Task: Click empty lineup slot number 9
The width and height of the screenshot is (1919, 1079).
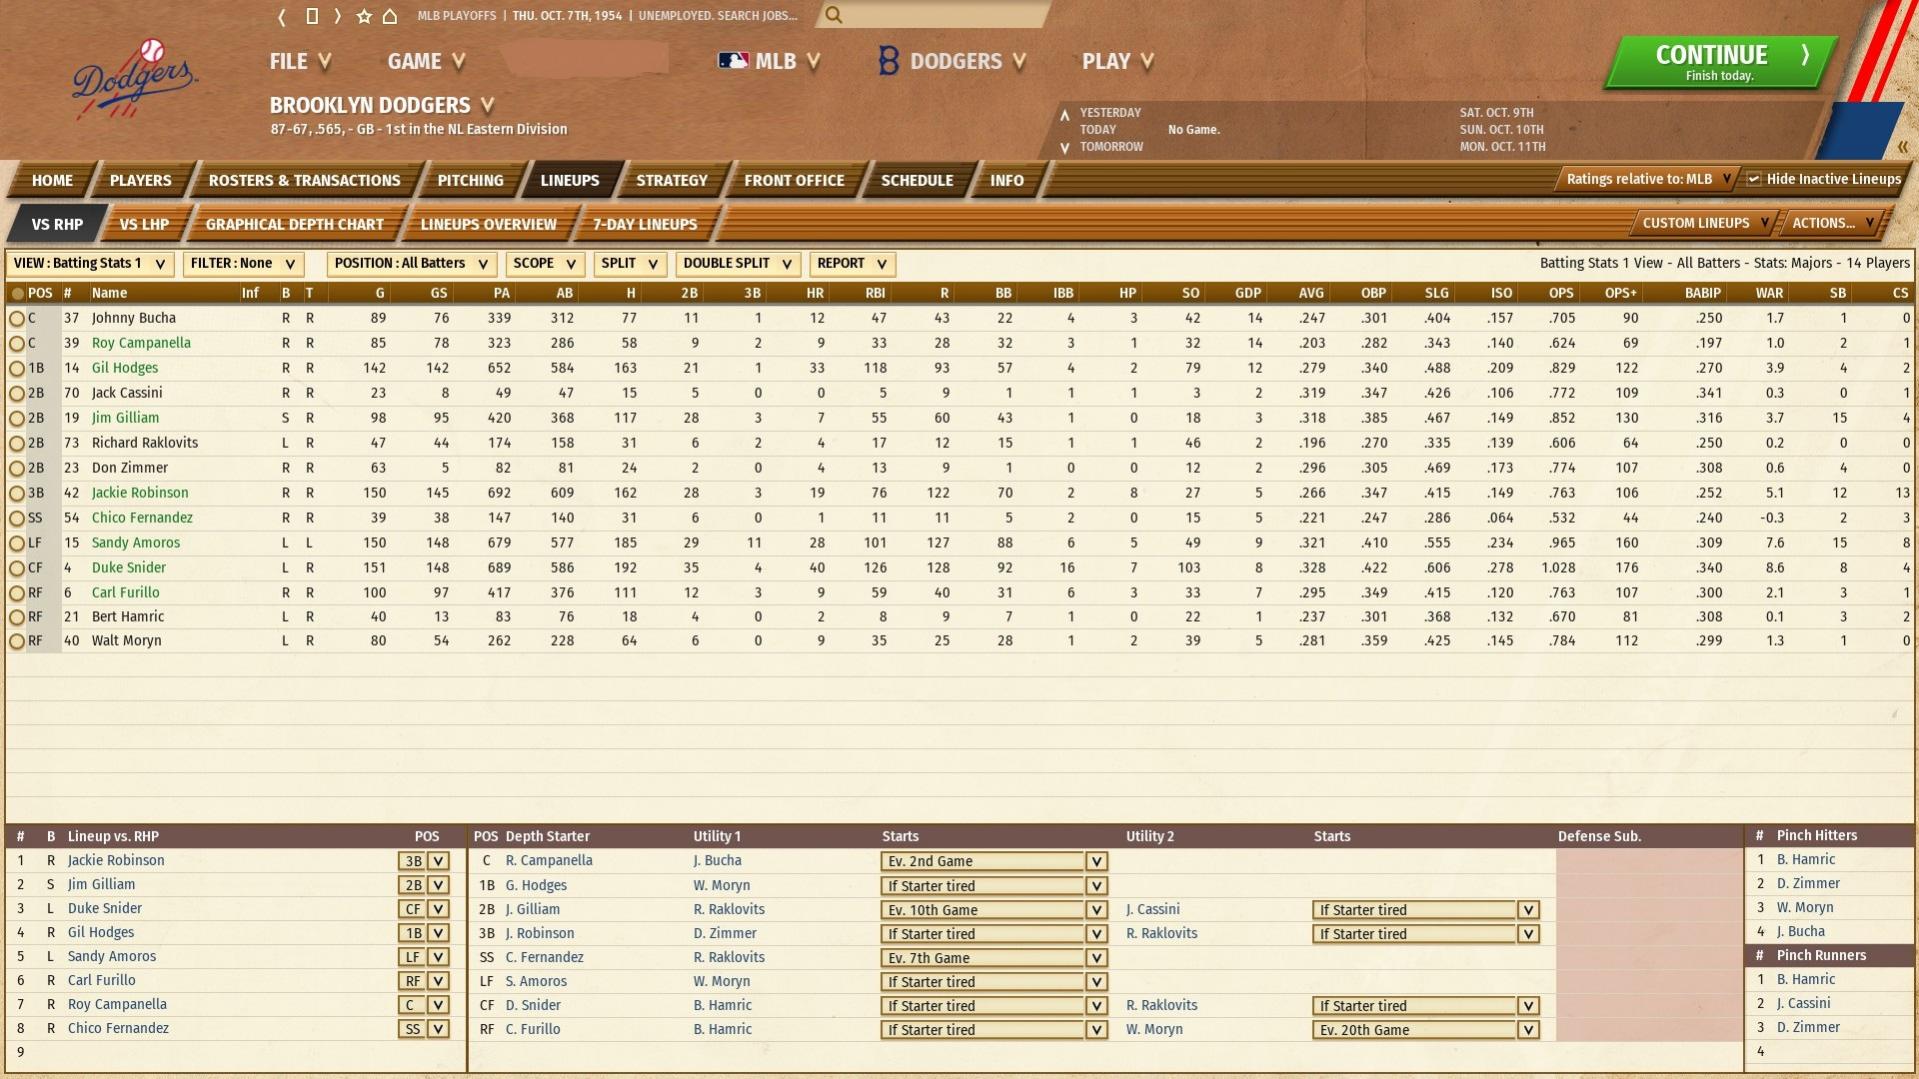Action: [235, 1052]
